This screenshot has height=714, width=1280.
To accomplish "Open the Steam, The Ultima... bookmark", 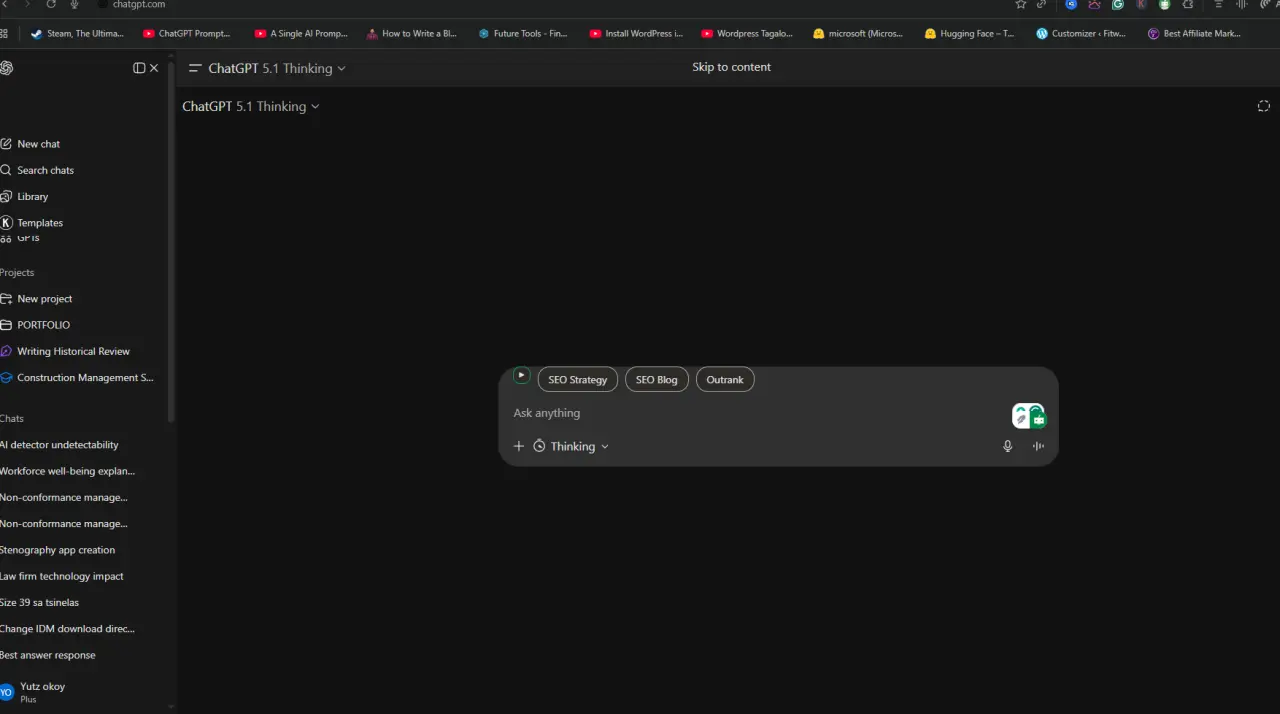I will (x=77, y=33).
